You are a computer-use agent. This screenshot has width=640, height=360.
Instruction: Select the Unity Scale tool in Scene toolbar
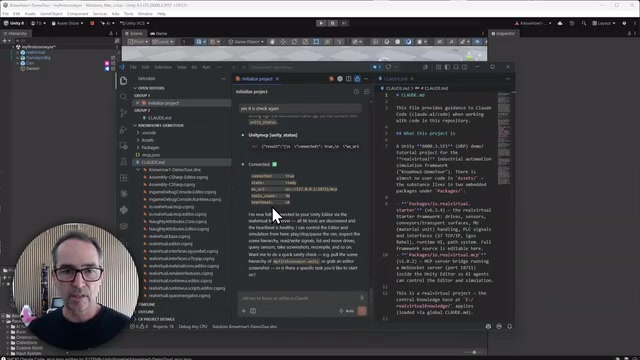(x=305, y=42)
